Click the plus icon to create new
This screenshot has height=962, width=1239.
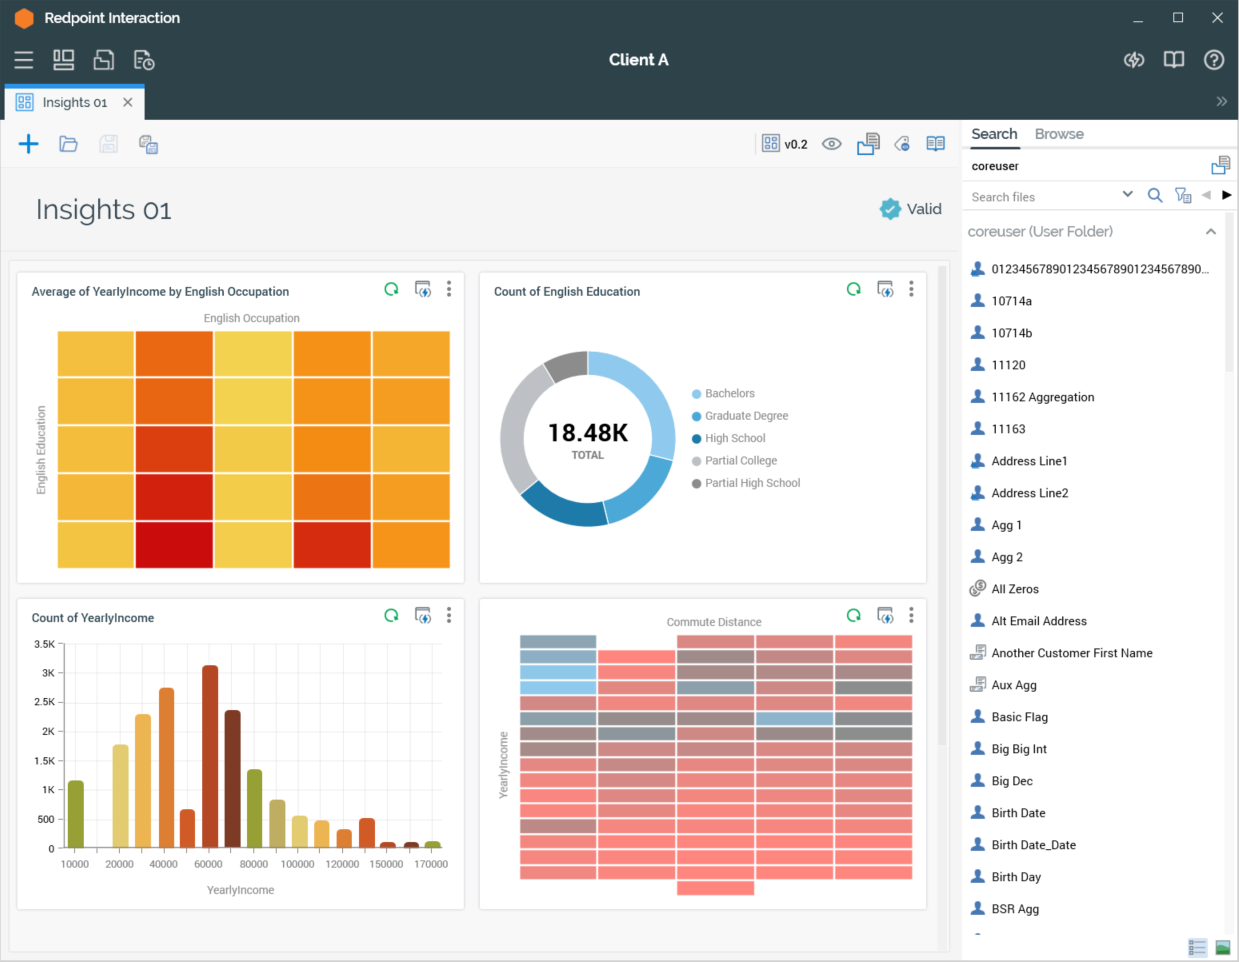(28, 144)
